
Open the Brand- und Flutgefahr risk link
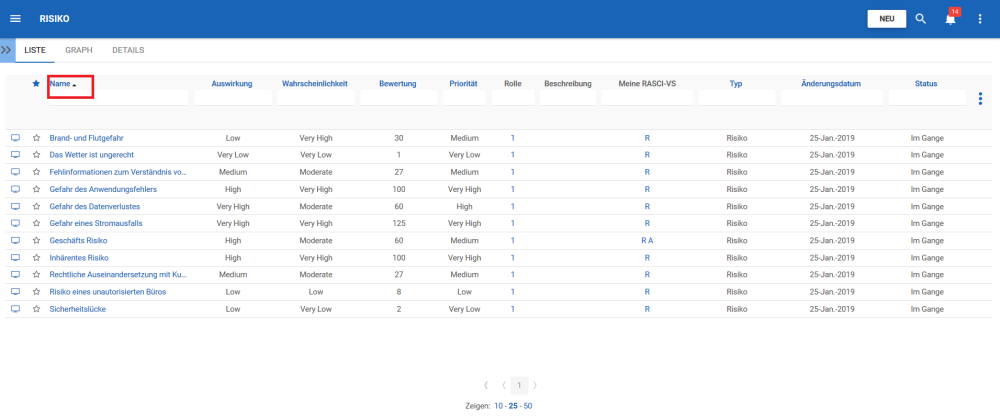(x=87, y=138)
